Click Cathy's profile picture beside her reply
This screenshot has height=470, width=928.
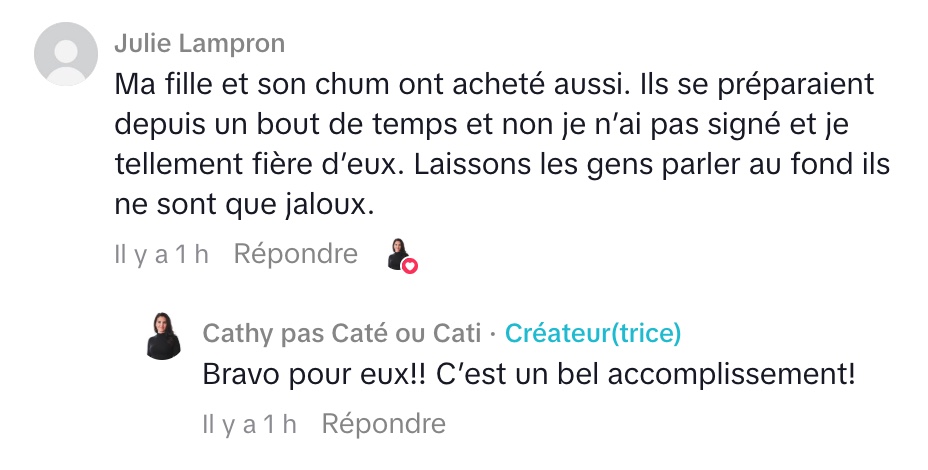point(164,335)
